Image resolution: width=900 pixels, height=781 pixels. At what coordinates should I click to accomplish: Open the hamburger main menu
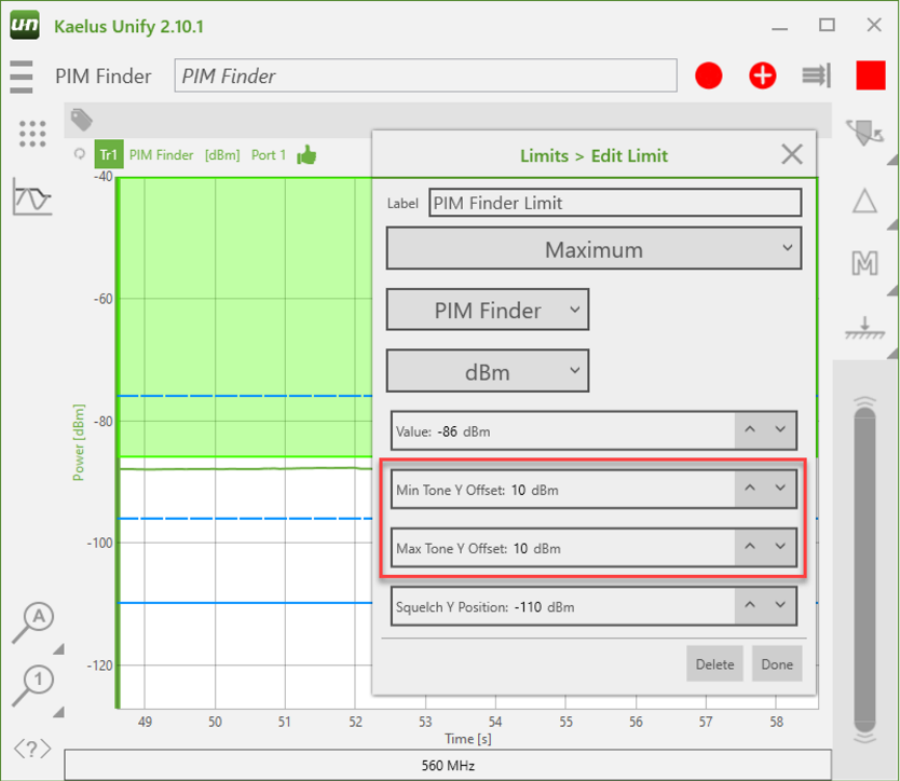pos(21,76)
